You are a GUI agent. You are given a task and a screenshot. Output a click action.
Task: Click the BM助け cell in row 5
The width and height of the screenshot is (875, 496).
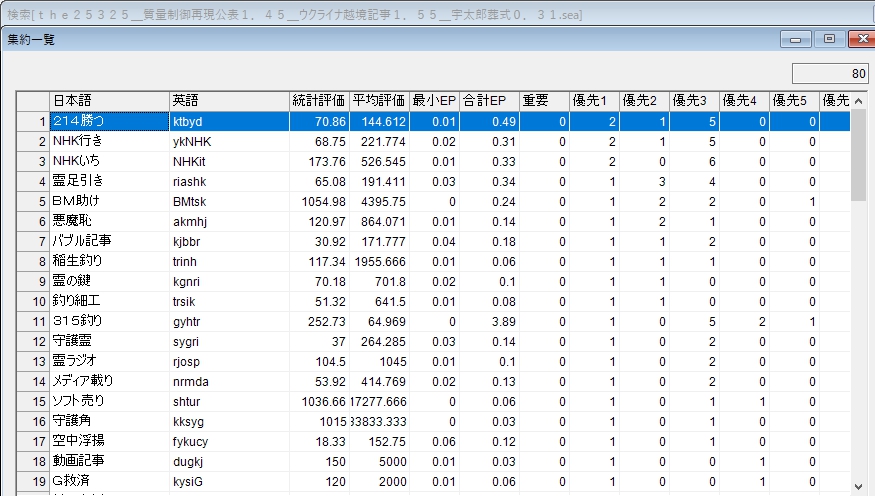[x=109, y=201]
